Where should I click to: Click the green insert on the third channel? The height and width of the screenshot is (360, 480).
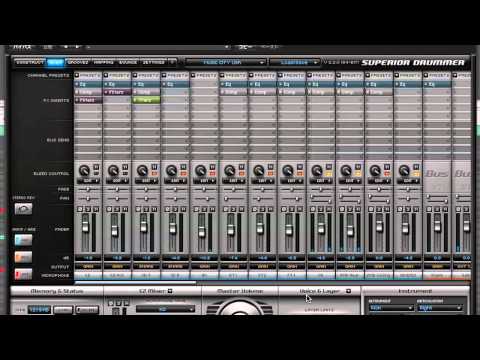[x=146, y=100]
